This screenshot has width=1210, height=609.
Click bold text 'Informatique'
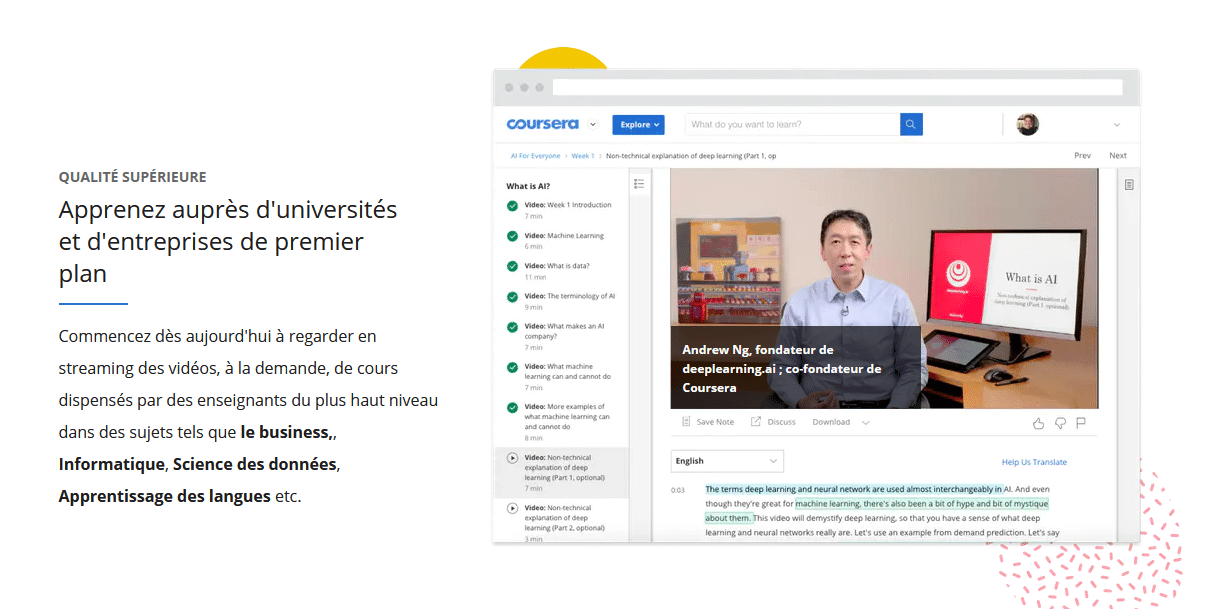[111, 464]
